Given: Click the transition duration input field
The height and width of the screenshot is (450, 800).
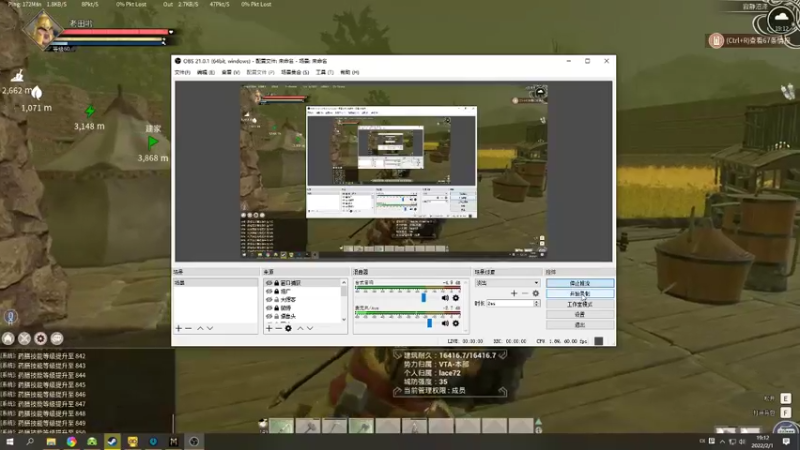Looking at the screenshot, I should coord(510,304).
